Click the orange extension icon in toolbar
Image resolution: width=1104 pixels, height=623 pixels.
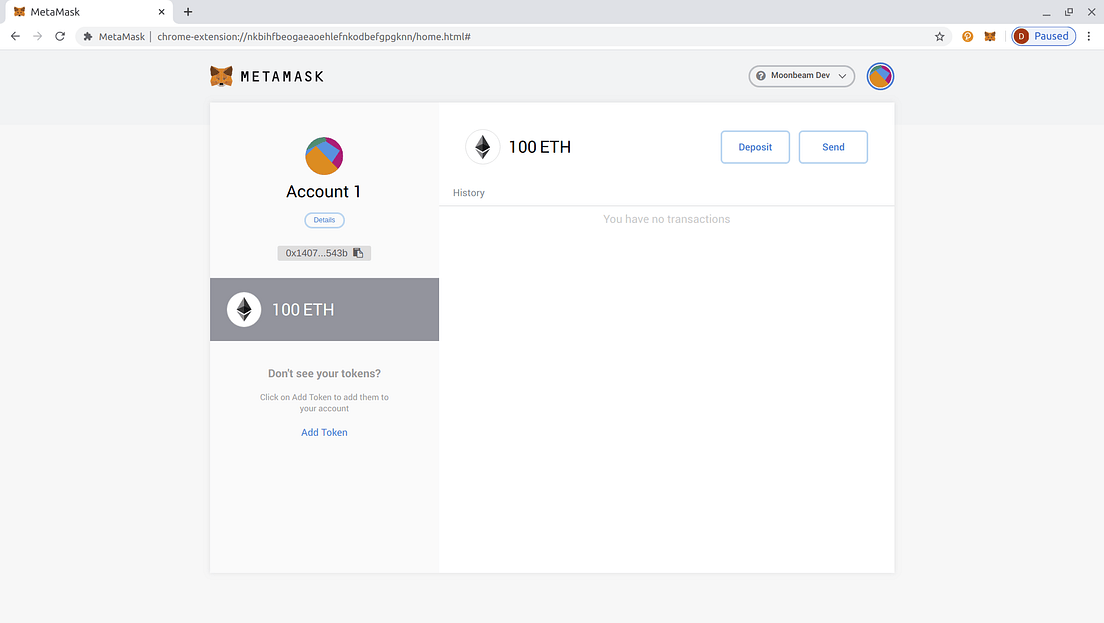tap(967, 37)
